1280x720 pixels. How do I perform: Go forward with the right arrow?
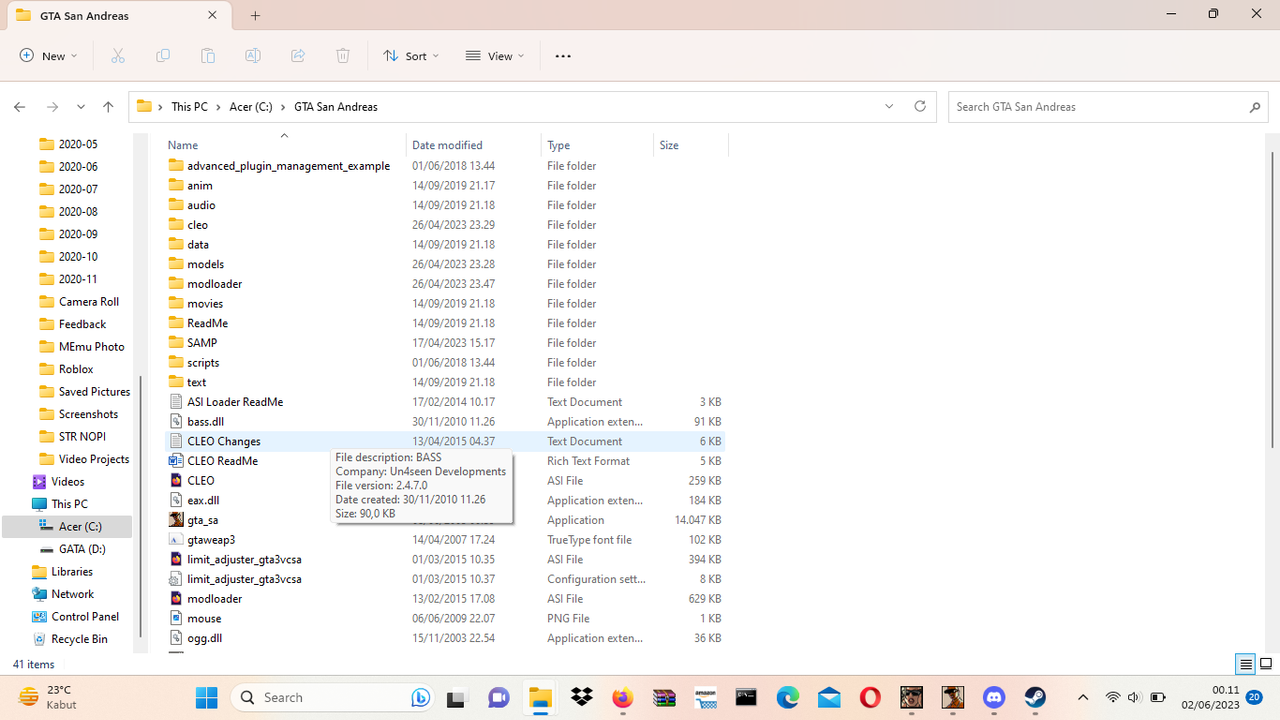[x=52, y=107]
